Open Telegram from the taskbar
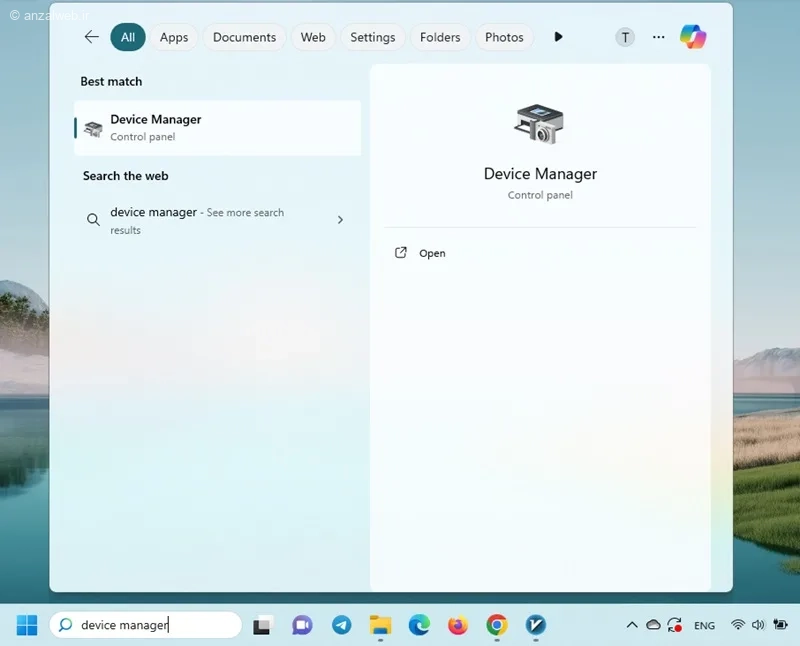This screenshot has width=800, height=646. pyautogui.click(x=341, y=625)
